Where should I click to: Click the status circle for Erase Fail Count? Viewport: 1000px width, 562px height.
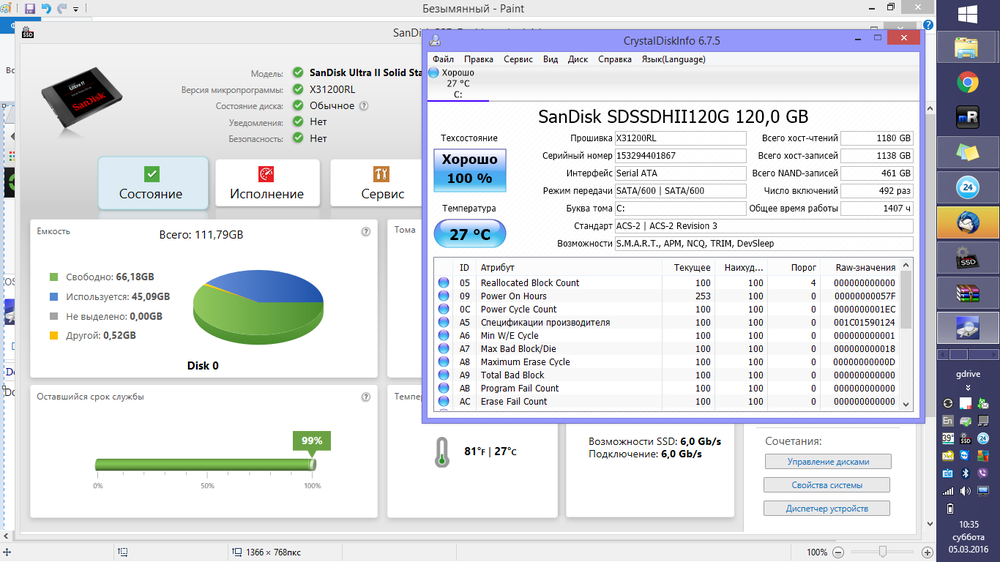pyautogui.click(x=444, y=401)
